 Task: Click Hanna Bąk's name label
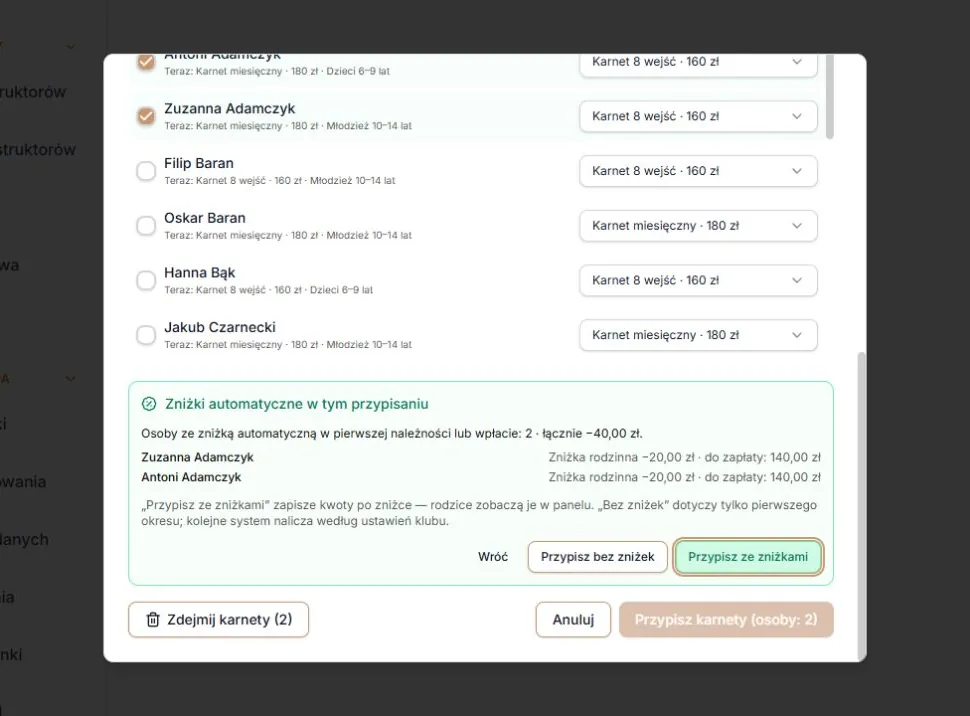click(x=200, y=273)
